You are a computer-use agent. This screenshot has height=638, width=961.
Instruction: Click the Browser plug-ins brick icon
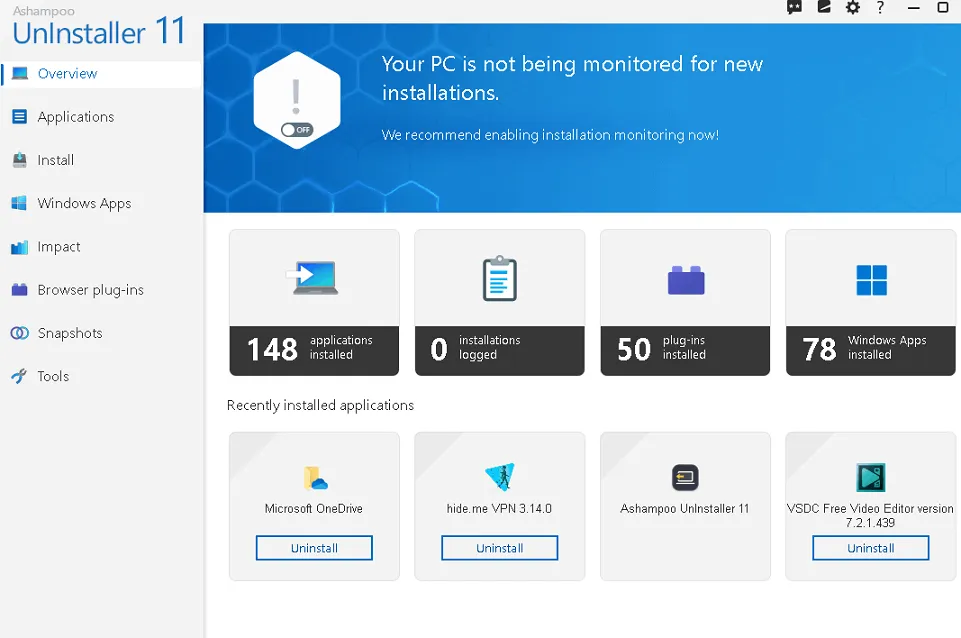[19, 290]
